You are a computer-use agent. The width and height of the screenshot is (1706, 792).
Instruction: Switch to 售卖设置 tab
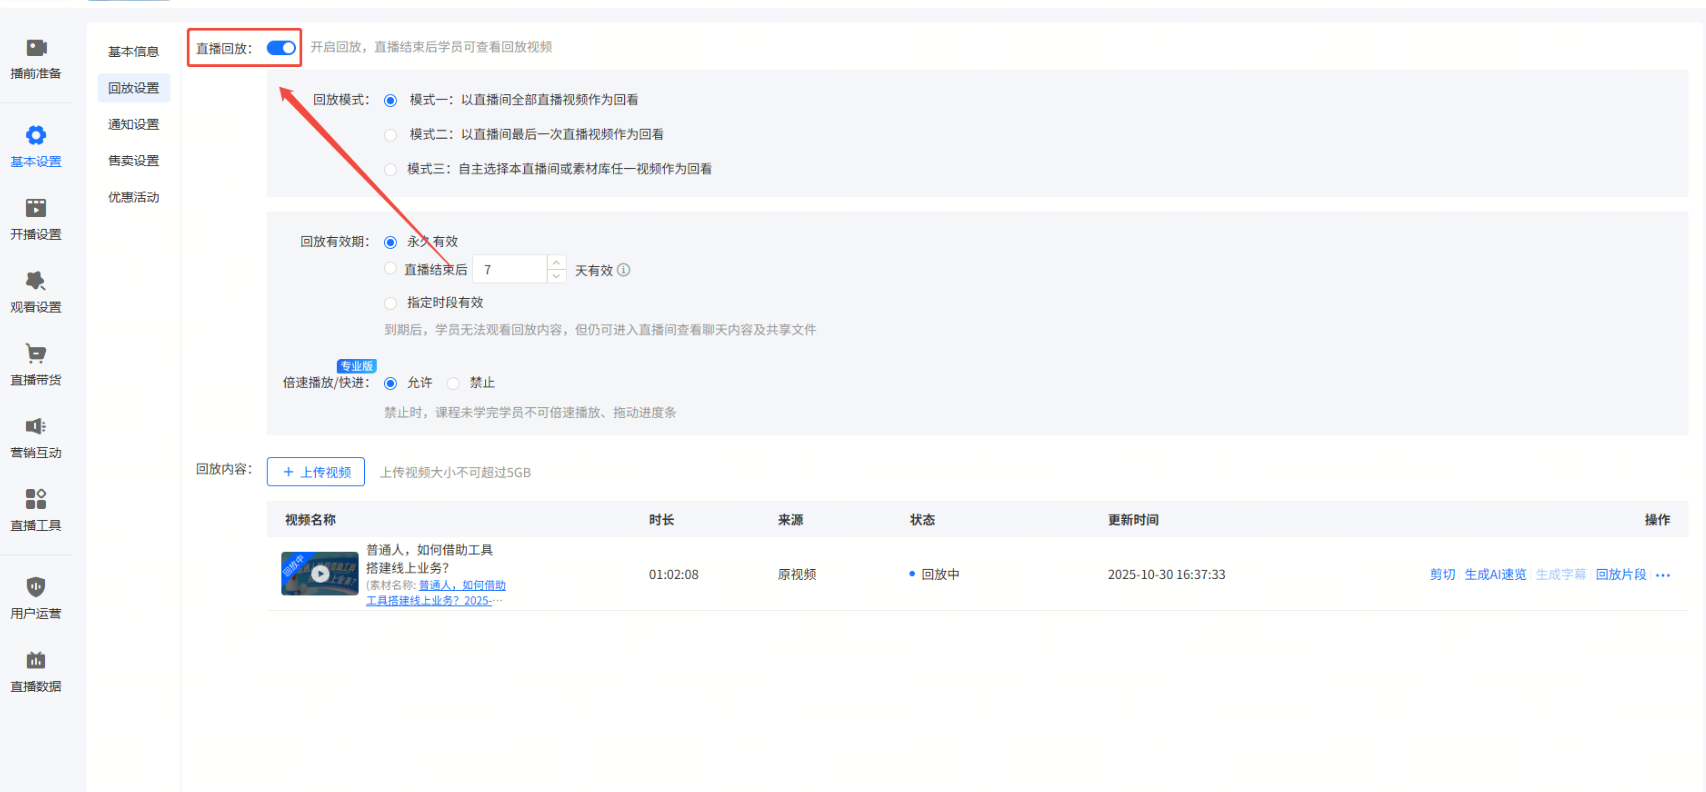[x=134, y=161]
